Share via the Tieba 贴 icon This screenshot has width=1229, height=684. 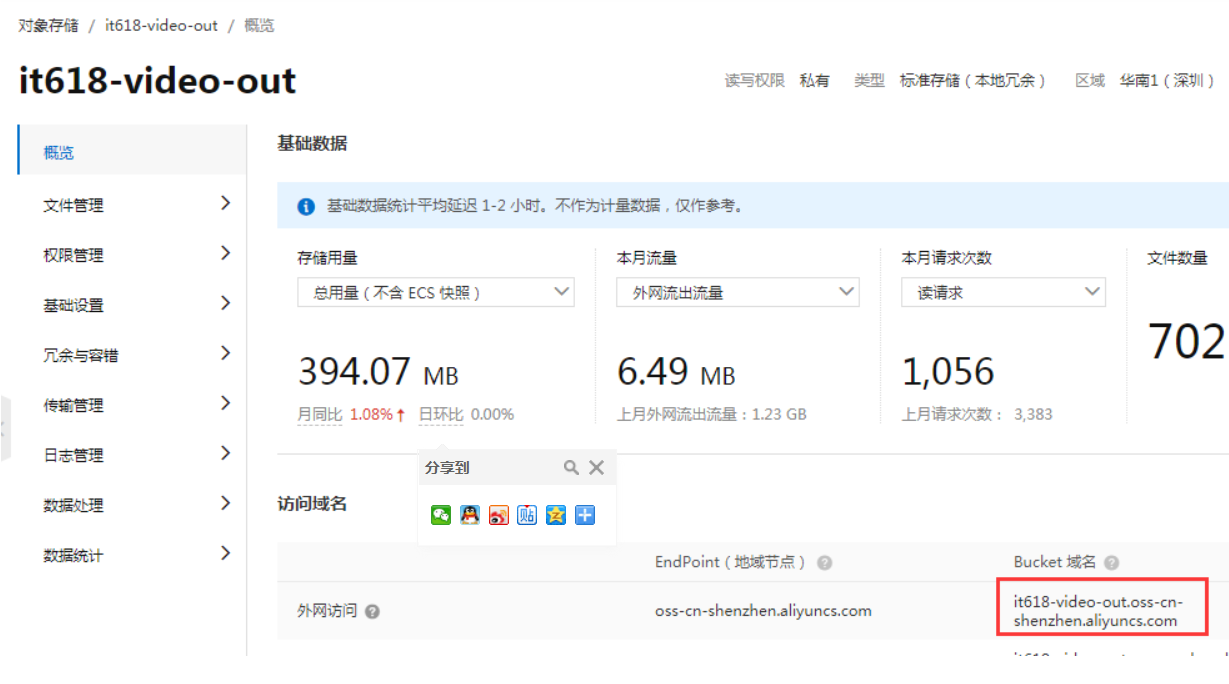(x=527, y=515)
